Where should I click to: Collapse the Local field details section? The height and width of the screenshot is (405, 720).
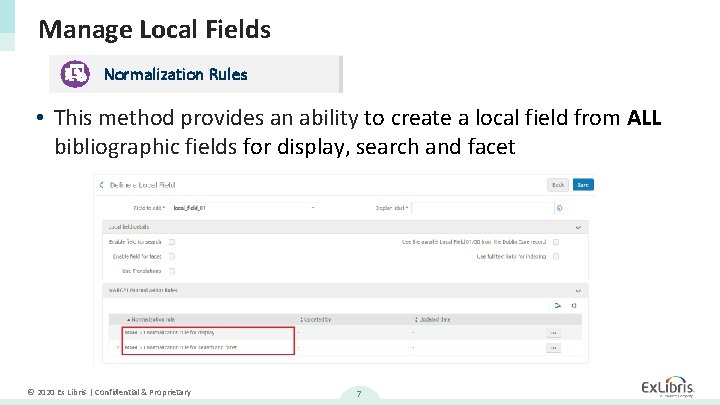(x=578, y=227)
